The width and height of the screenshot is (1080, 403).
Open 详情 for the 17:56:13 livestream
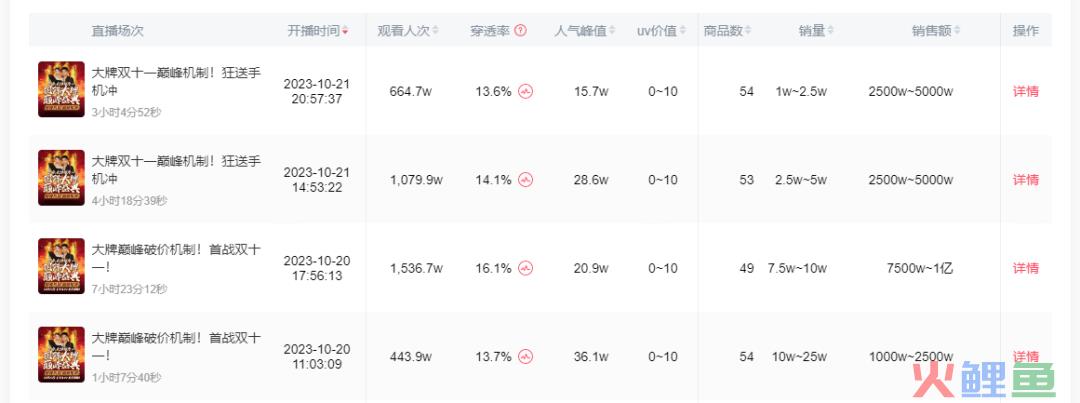pyautogui.click(x=1026, y=268)
